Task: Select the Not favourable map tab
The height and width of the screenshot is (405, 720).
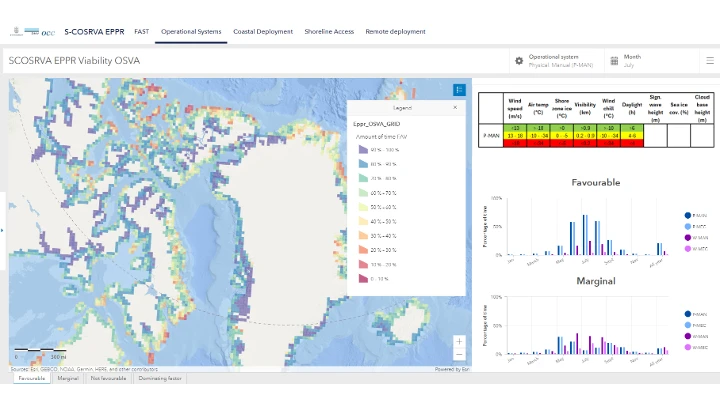Action: pyautogui.click(x=108, y=379)
